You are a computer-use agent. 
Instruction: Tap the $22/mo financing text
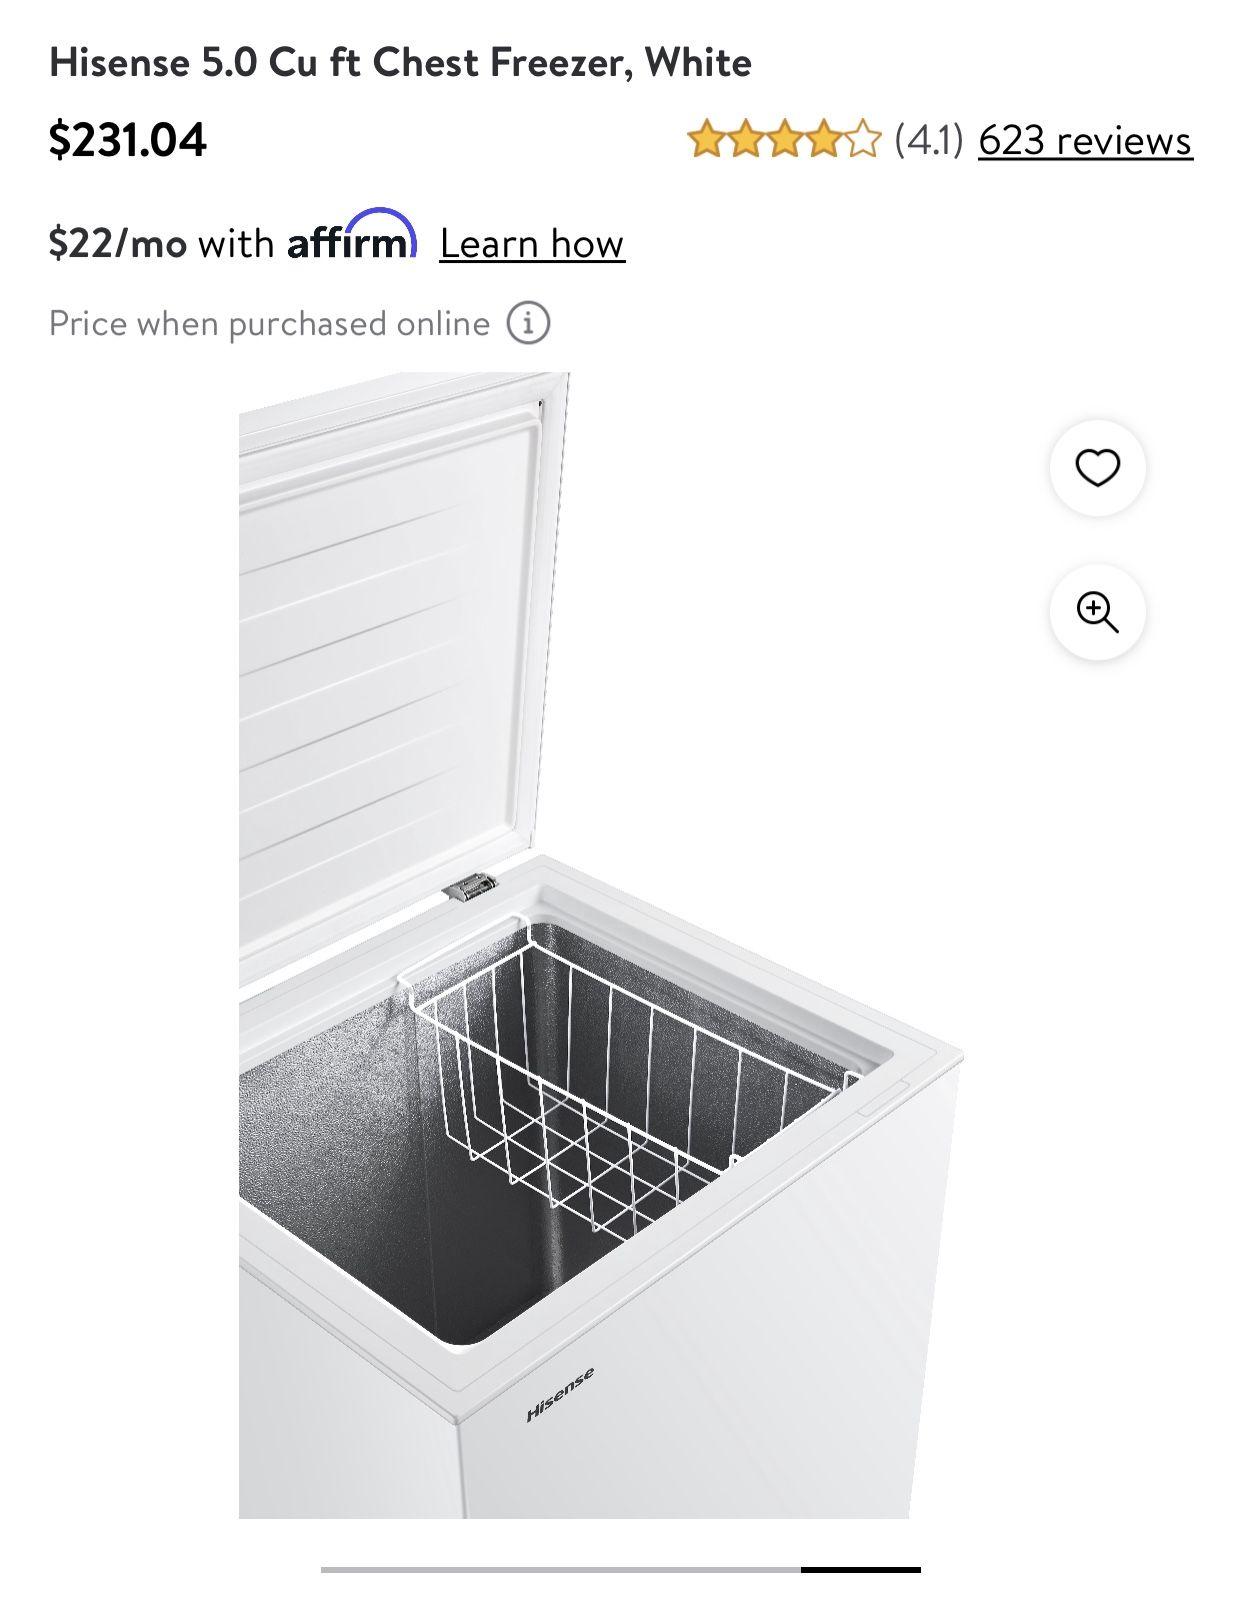click(118, 243)
